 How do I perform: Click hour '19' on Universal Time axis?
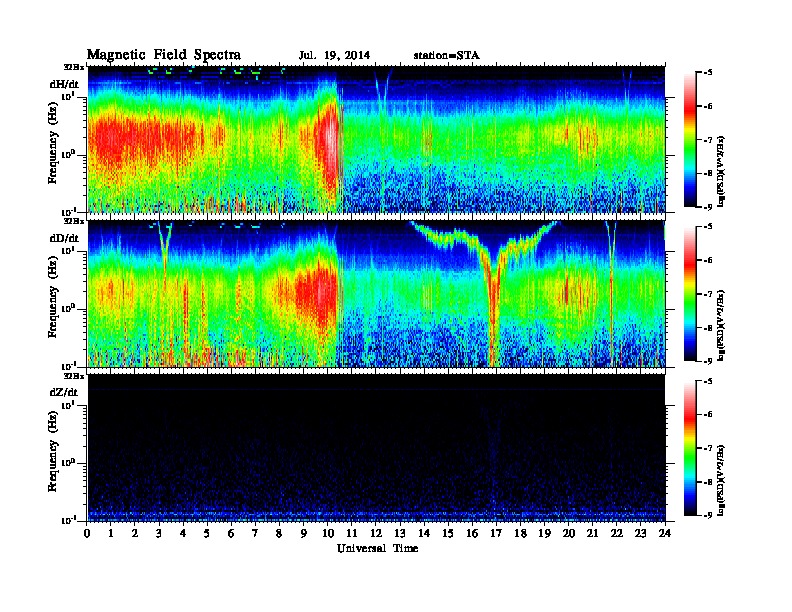point(544,533)
